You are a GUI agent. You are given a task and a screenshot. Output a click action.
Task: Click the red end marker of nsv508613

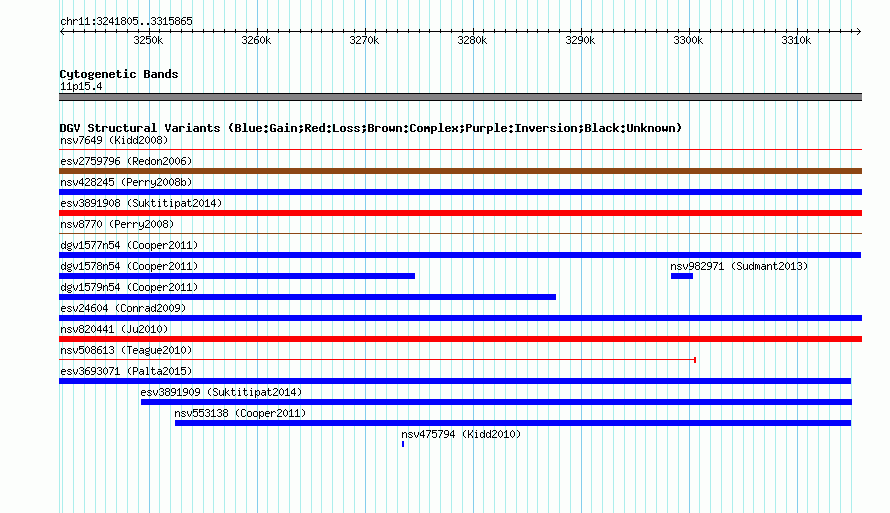coord(695,360)
